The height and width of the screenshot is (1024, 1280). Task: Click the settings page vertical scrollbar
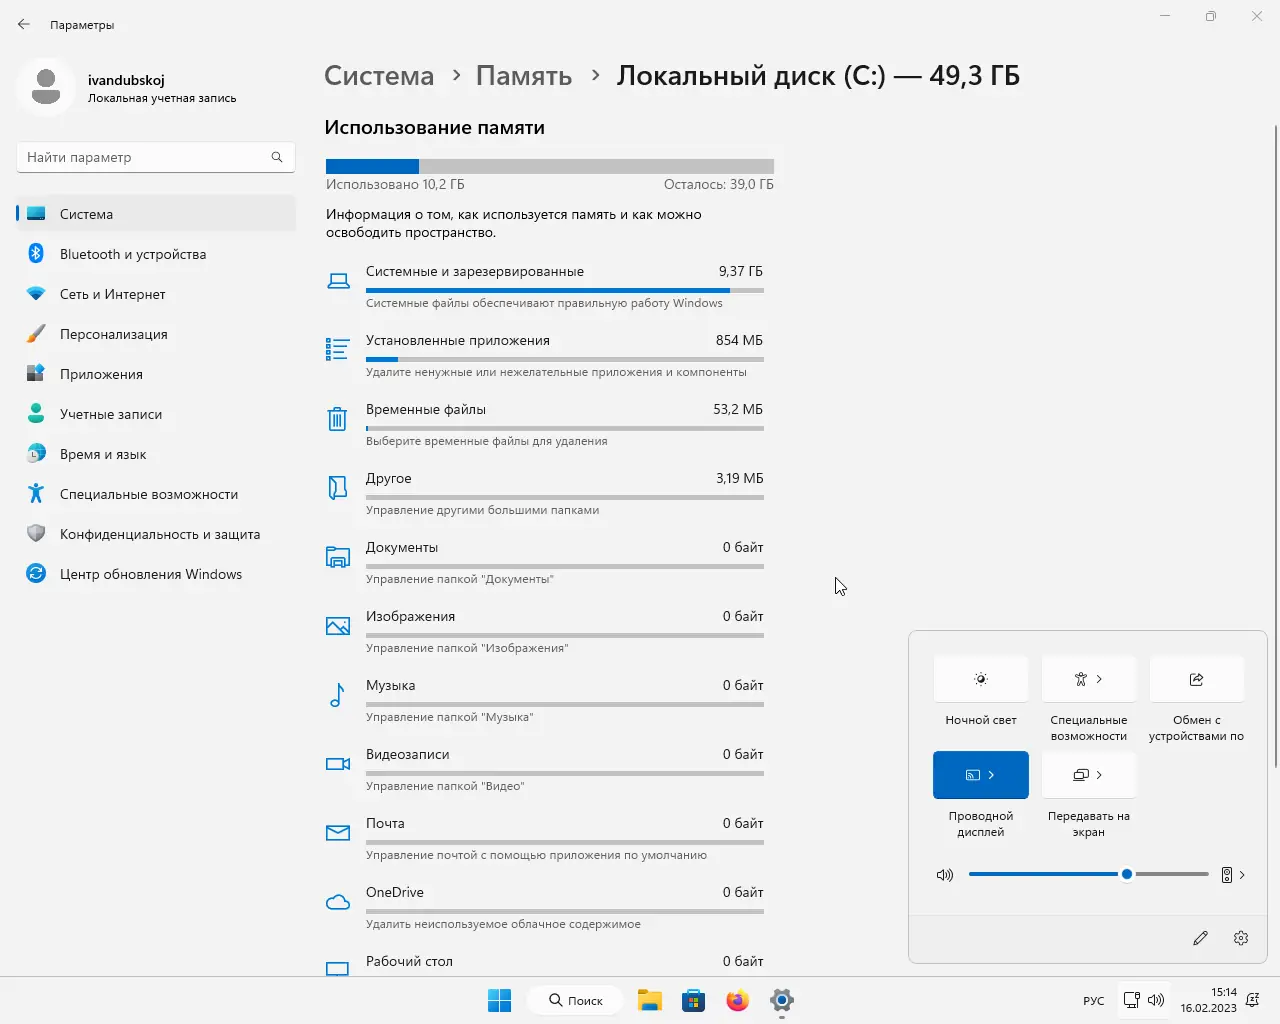[1275, 445]
